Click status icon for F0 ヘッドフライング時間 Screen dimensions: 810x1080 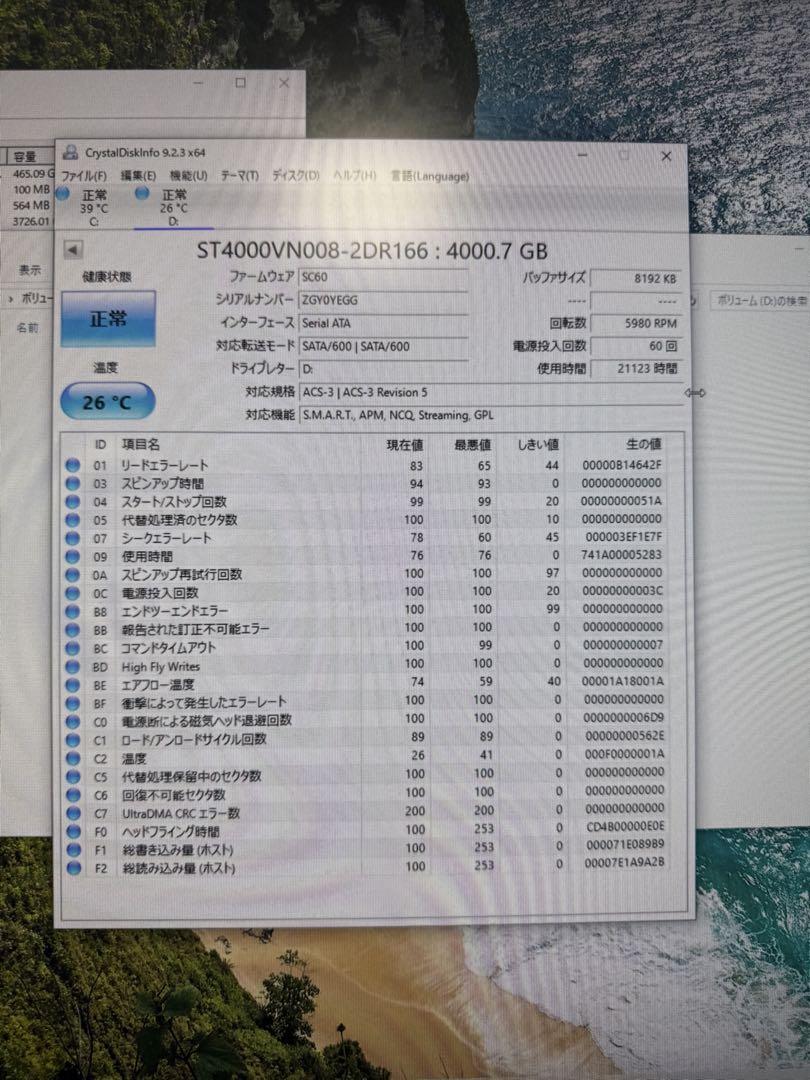(72, 831)
